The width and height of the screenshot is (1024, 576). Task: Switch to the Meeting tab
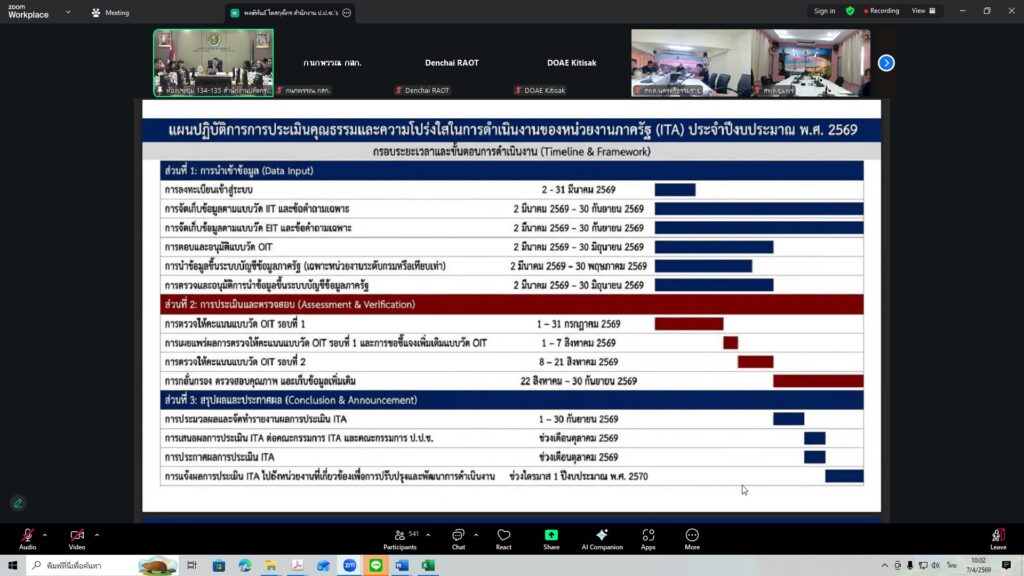pyautogui.click(x=111, y=12)
